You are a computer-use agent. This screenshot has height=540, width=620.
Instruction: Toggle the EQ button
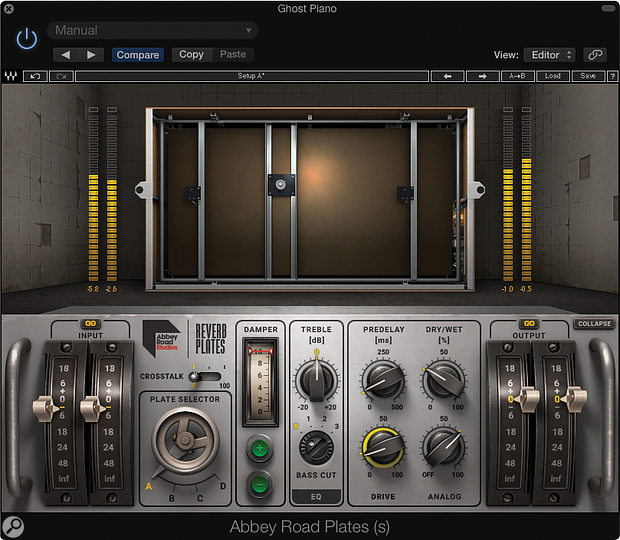coord(316,497)
